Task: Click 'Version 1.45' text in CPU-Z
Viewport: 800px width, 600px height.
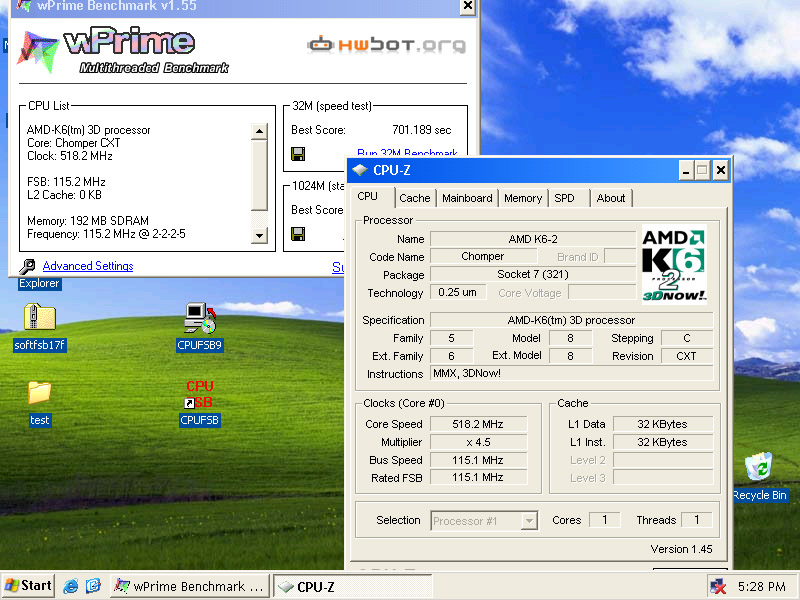Action: coord(681,549)
